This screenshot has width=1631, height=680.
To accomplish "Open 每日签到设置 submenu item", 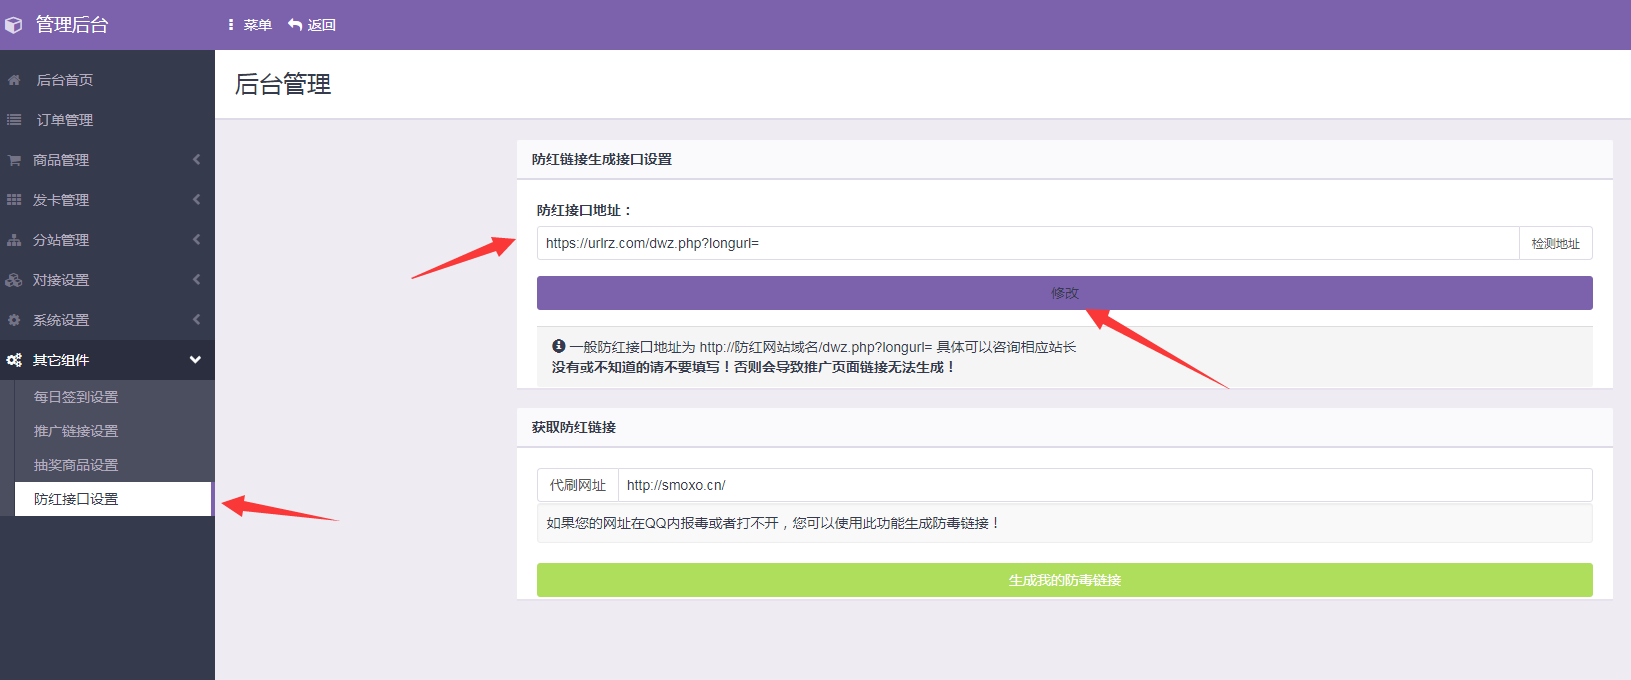I will click(76, 397).
